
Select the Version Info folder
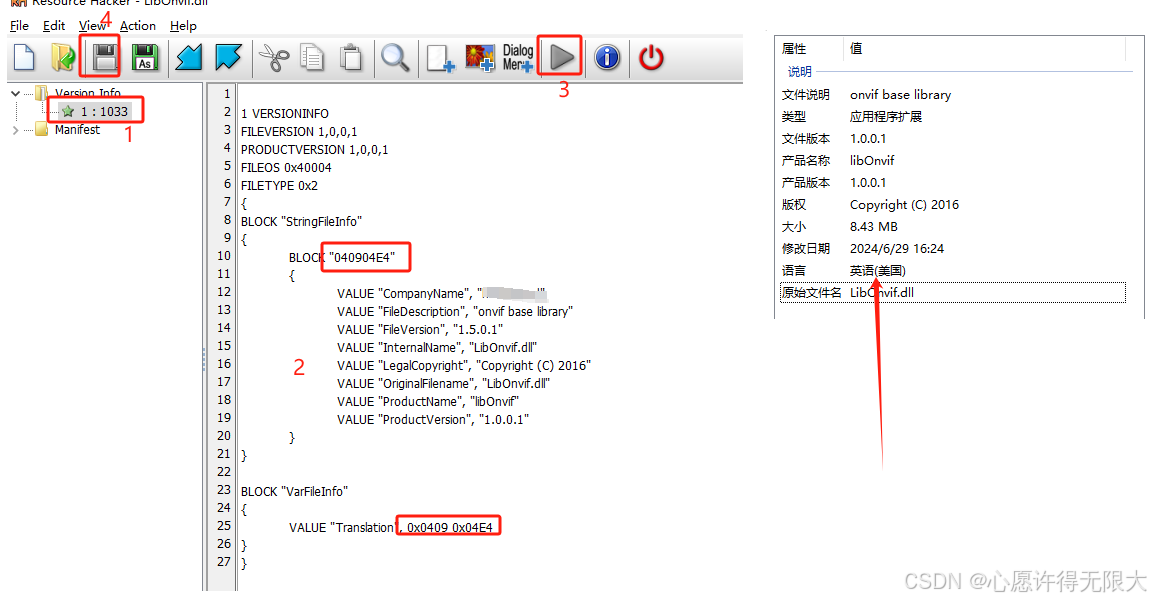click(79, 93)
